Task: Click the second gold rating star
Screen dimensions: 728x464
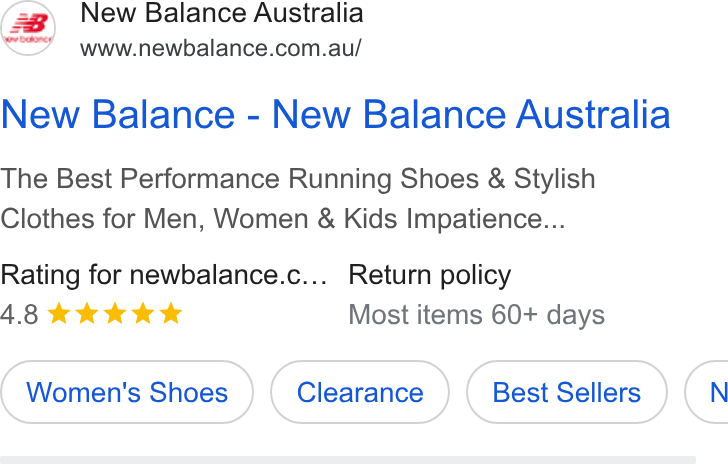Action: pos(87,314)
